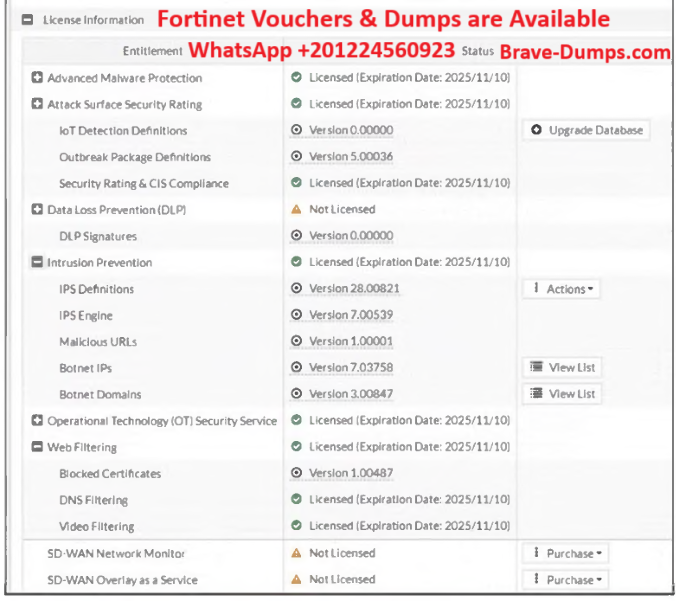Click the DLP Not Licensed warning icon
The image size is (676, 601).
[x=296, y=210]
